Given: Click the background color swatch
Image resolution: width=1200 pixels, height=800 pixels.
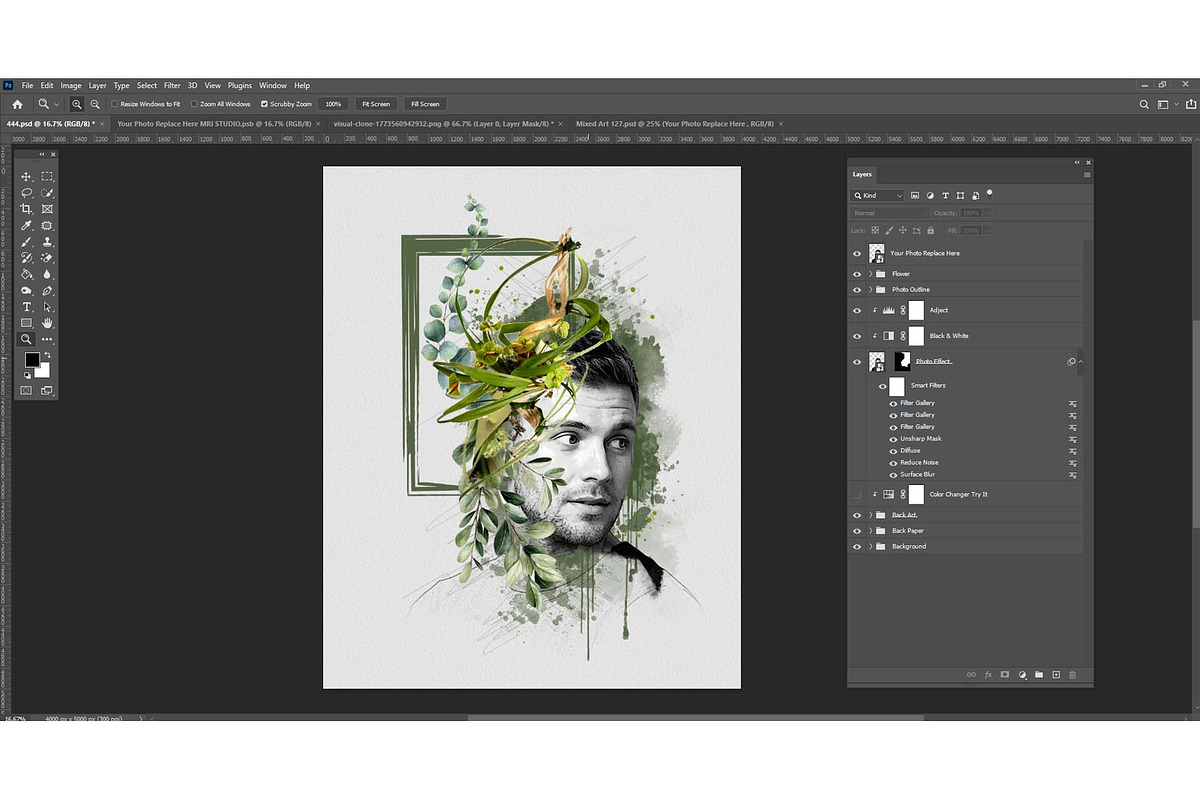Looking at the screenshot, I should click(43, 371).
